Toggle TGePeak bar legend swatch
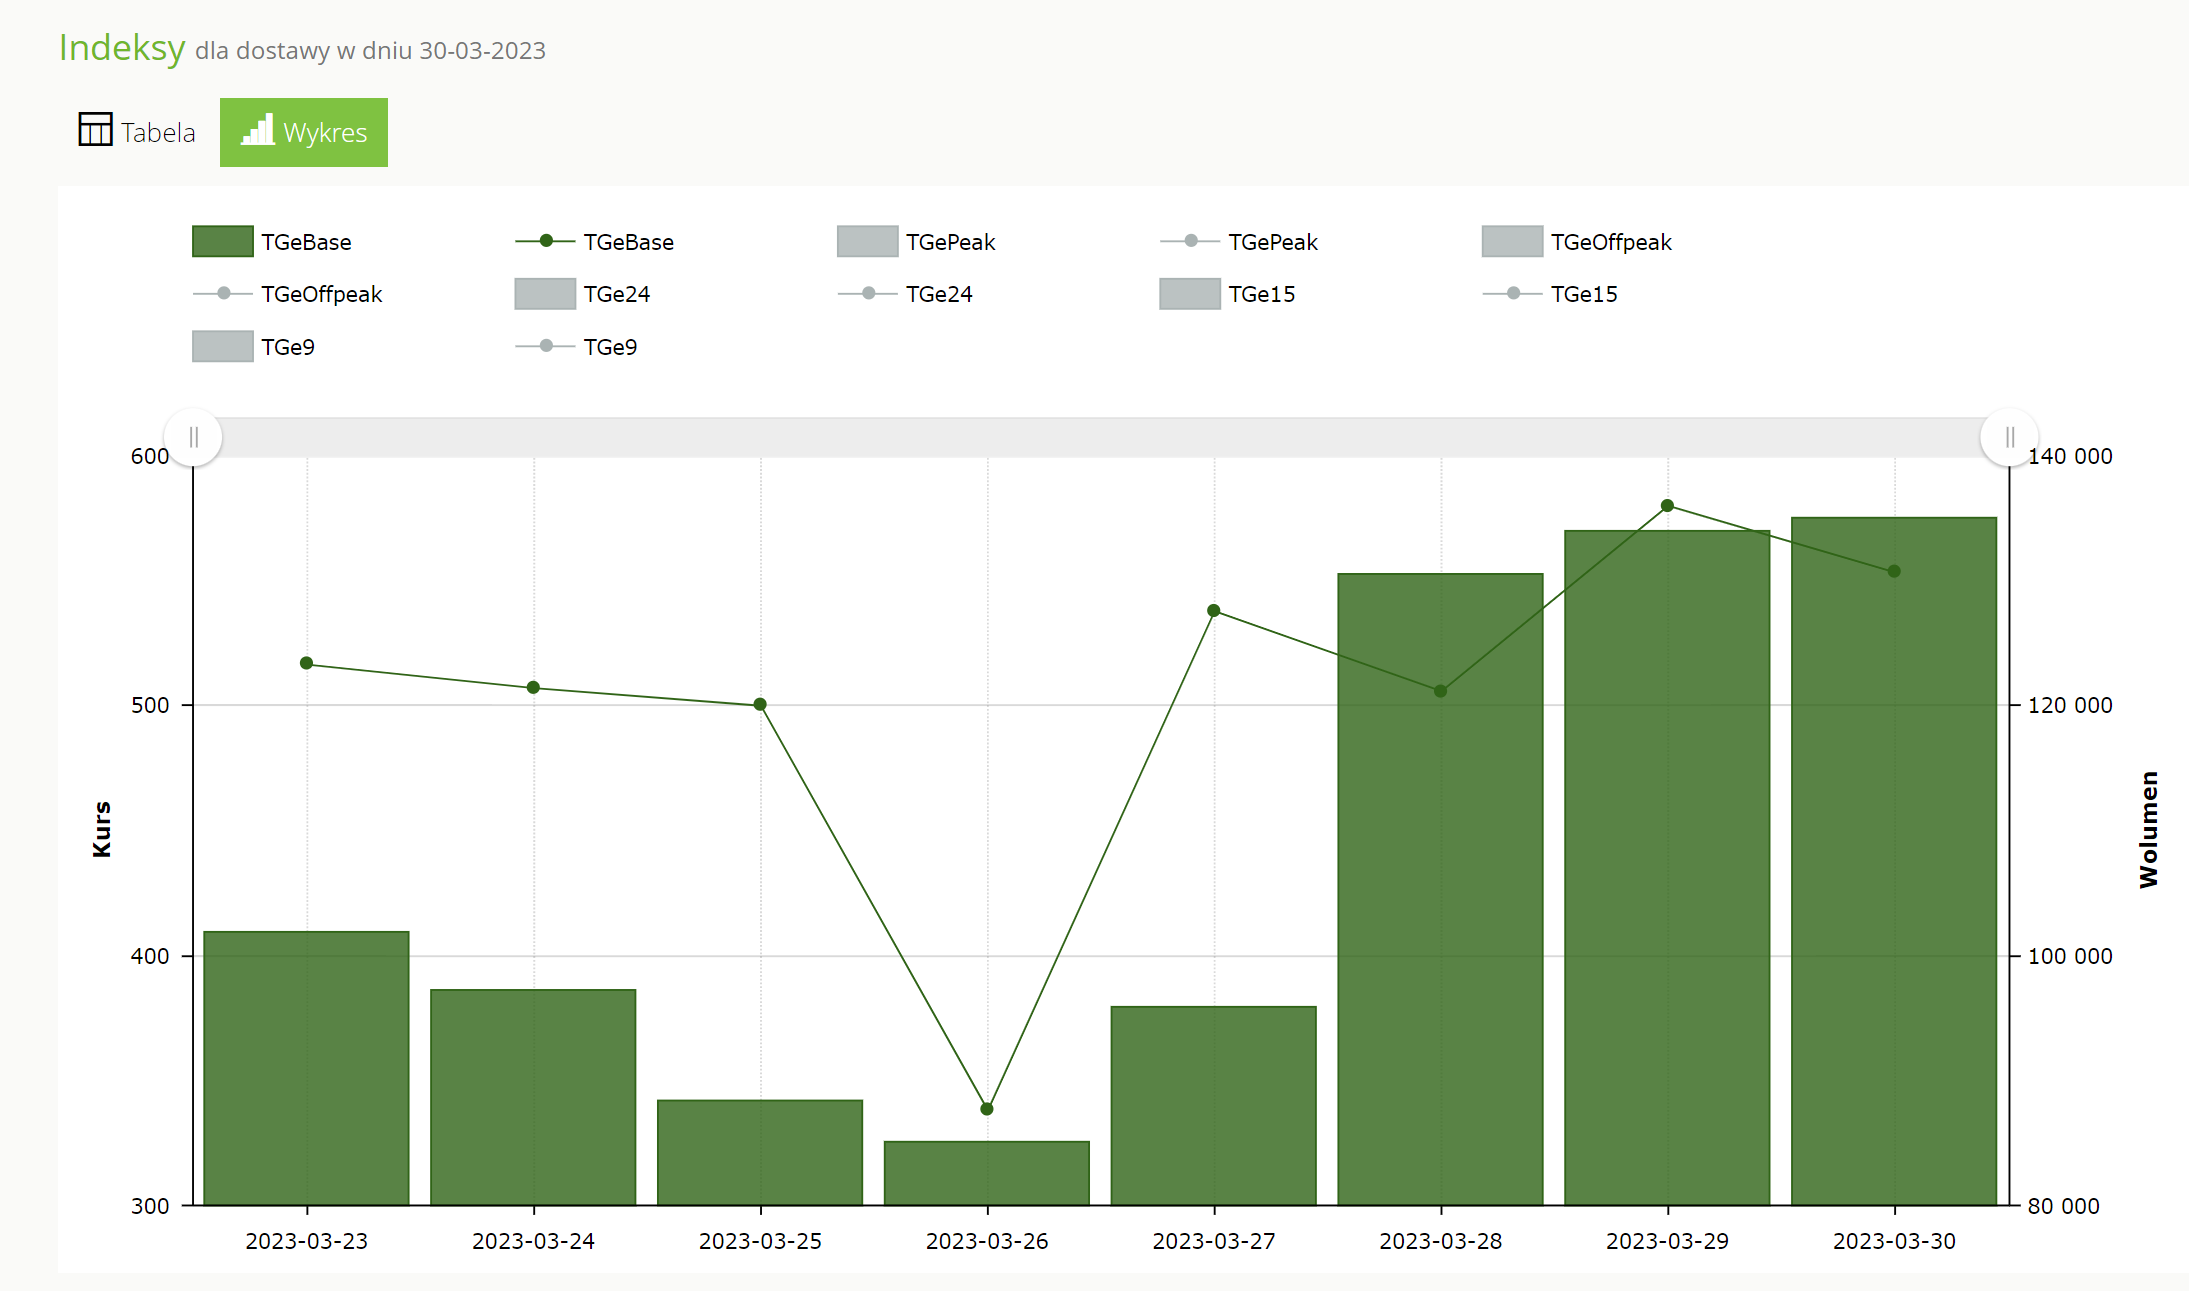This screenshot has width=2189, height=1291. click(x=867, y=242)
